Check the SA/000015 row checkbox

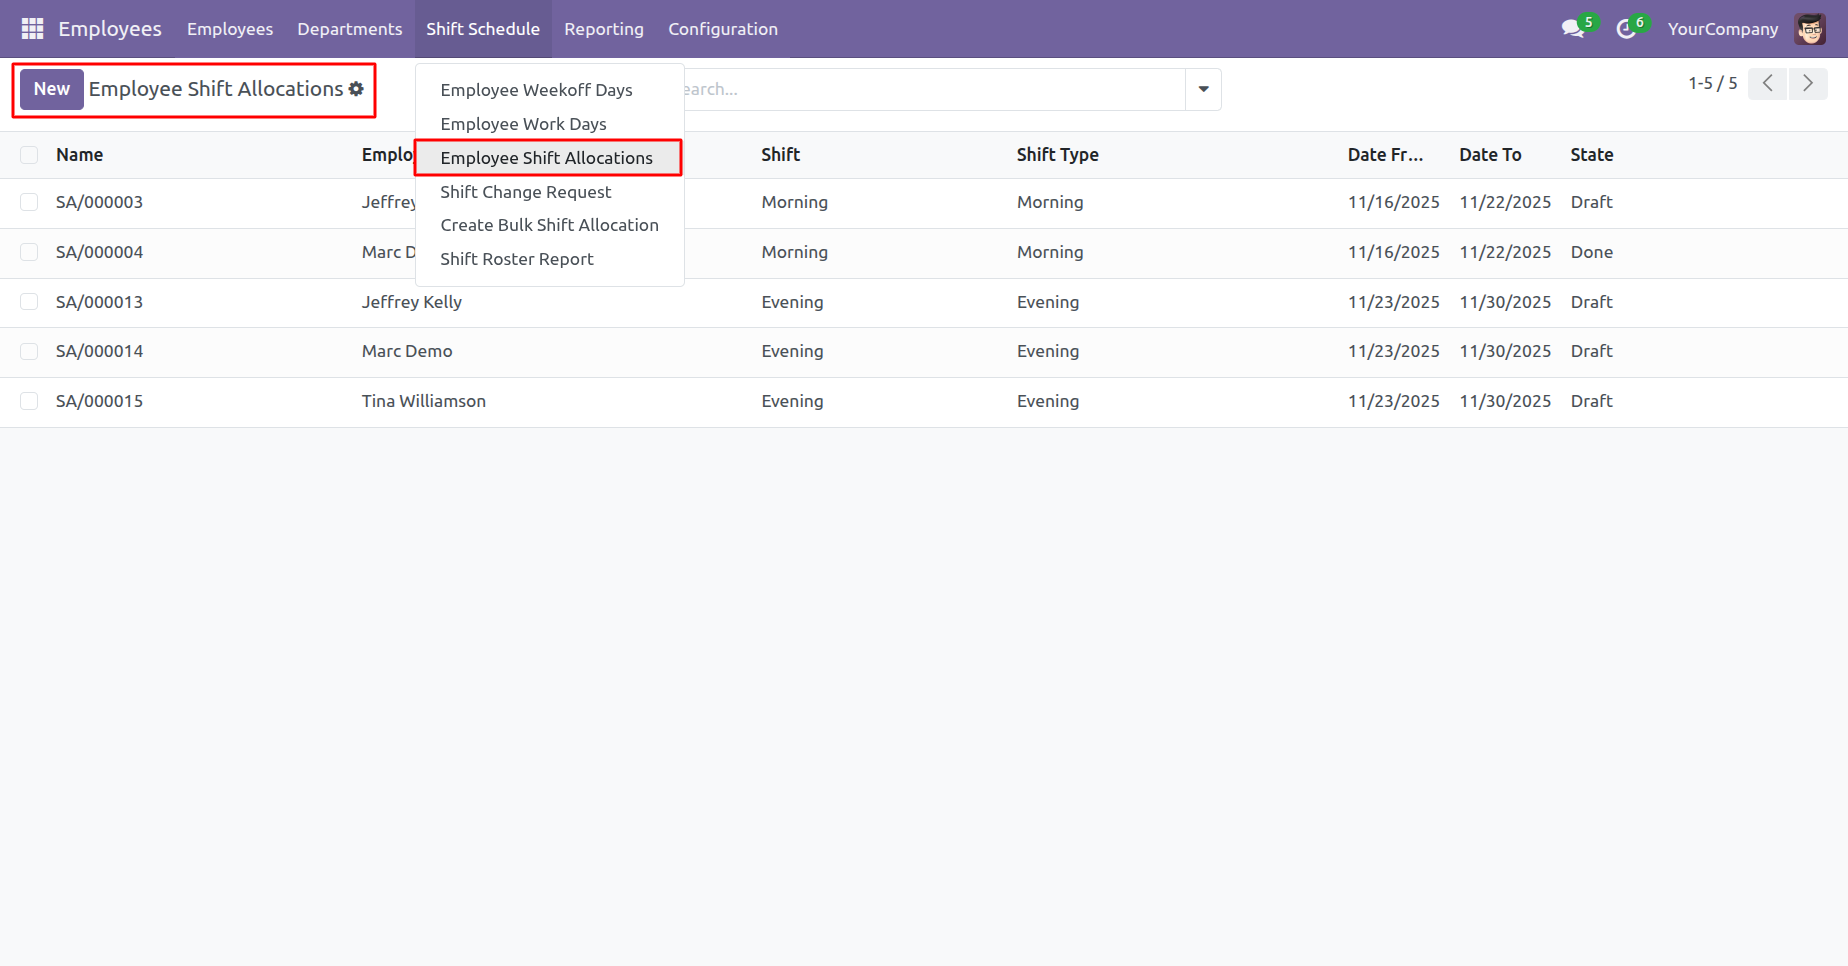pos(29,401)
